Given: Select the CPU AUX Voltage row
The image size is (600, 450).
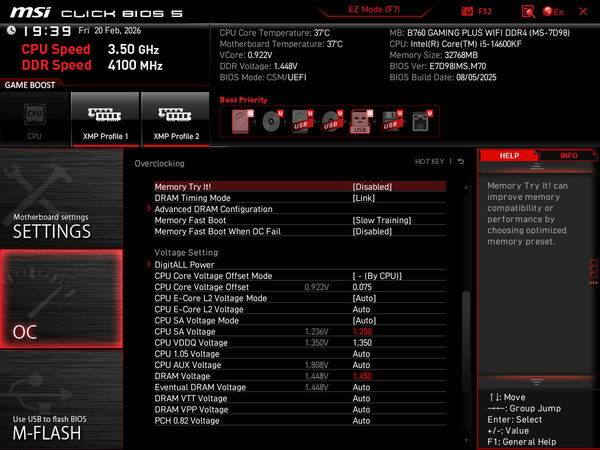Looking at the screenshot, I should pos(300,365).
